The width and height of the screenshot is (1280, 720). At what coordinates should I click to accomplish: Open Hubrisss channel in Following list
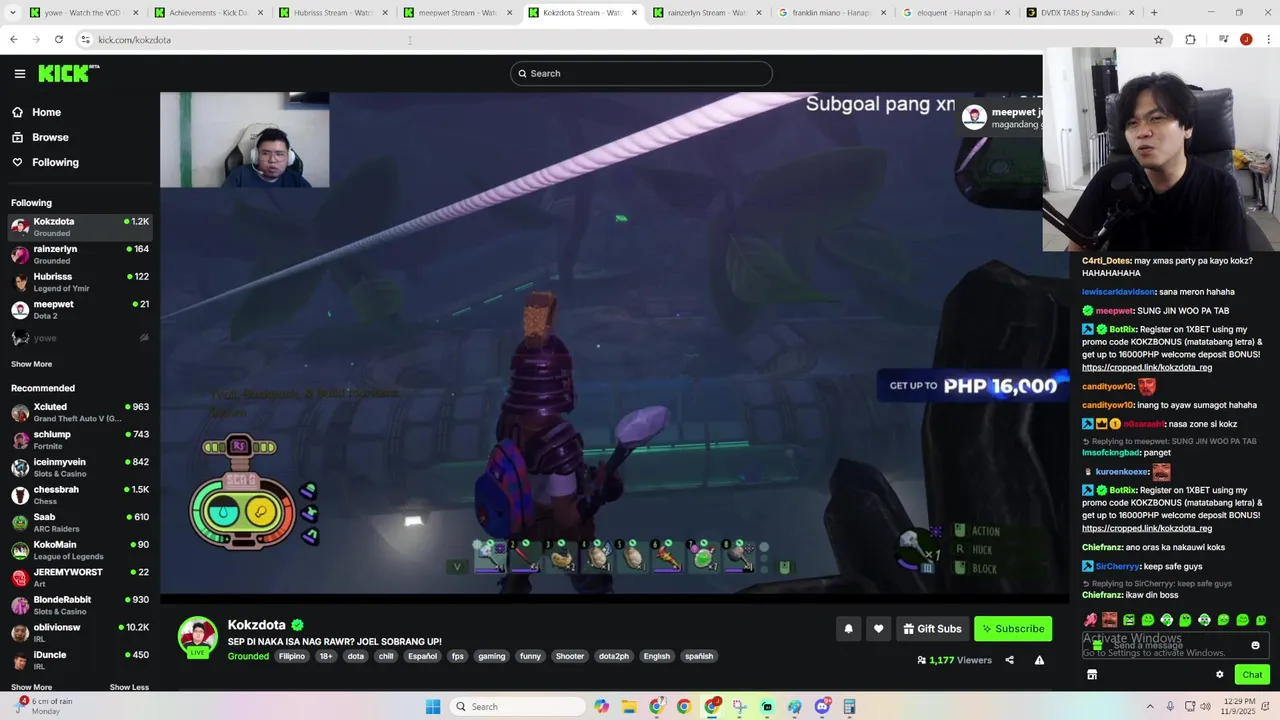80,282
